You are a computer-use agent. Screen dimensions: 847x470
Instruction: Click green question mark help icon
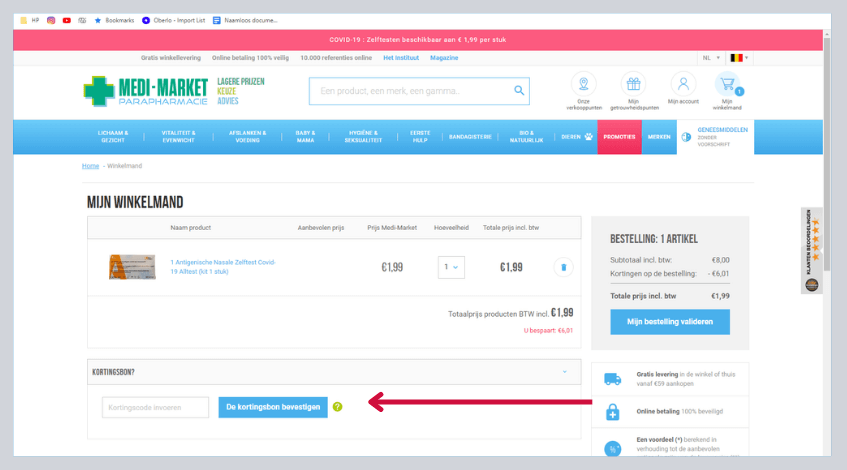(x=338, y=407)
